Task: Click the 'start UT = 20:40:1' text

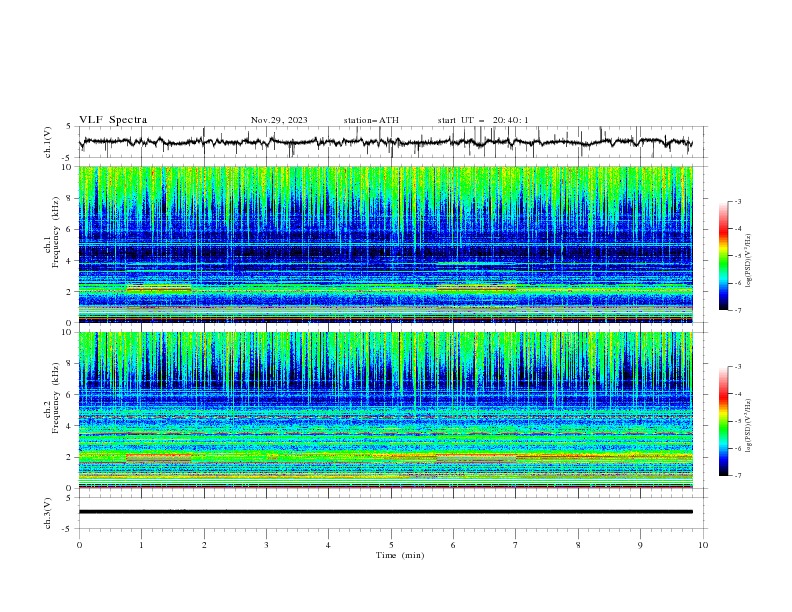Action: coord(483,120)
